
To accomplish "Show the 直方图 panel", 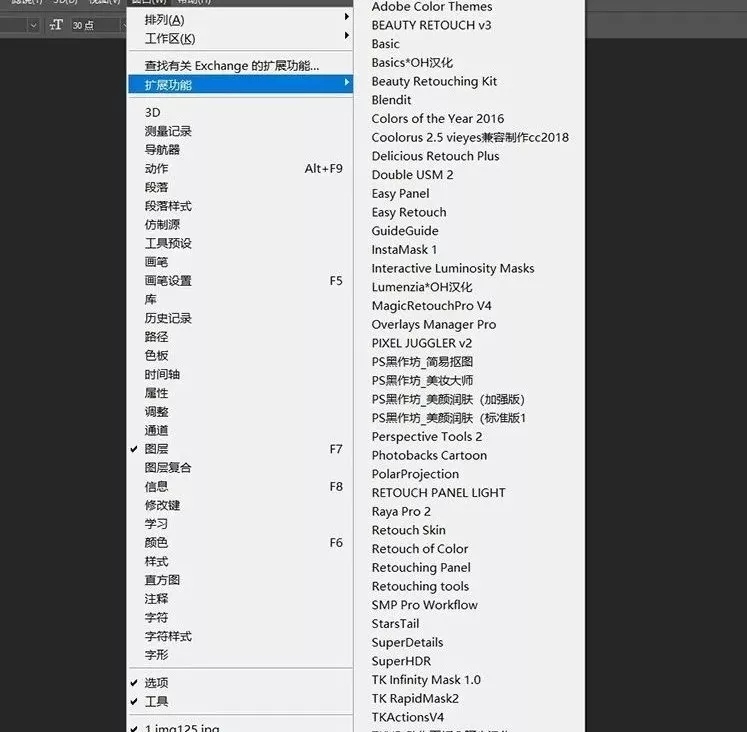I will (241, 580).
